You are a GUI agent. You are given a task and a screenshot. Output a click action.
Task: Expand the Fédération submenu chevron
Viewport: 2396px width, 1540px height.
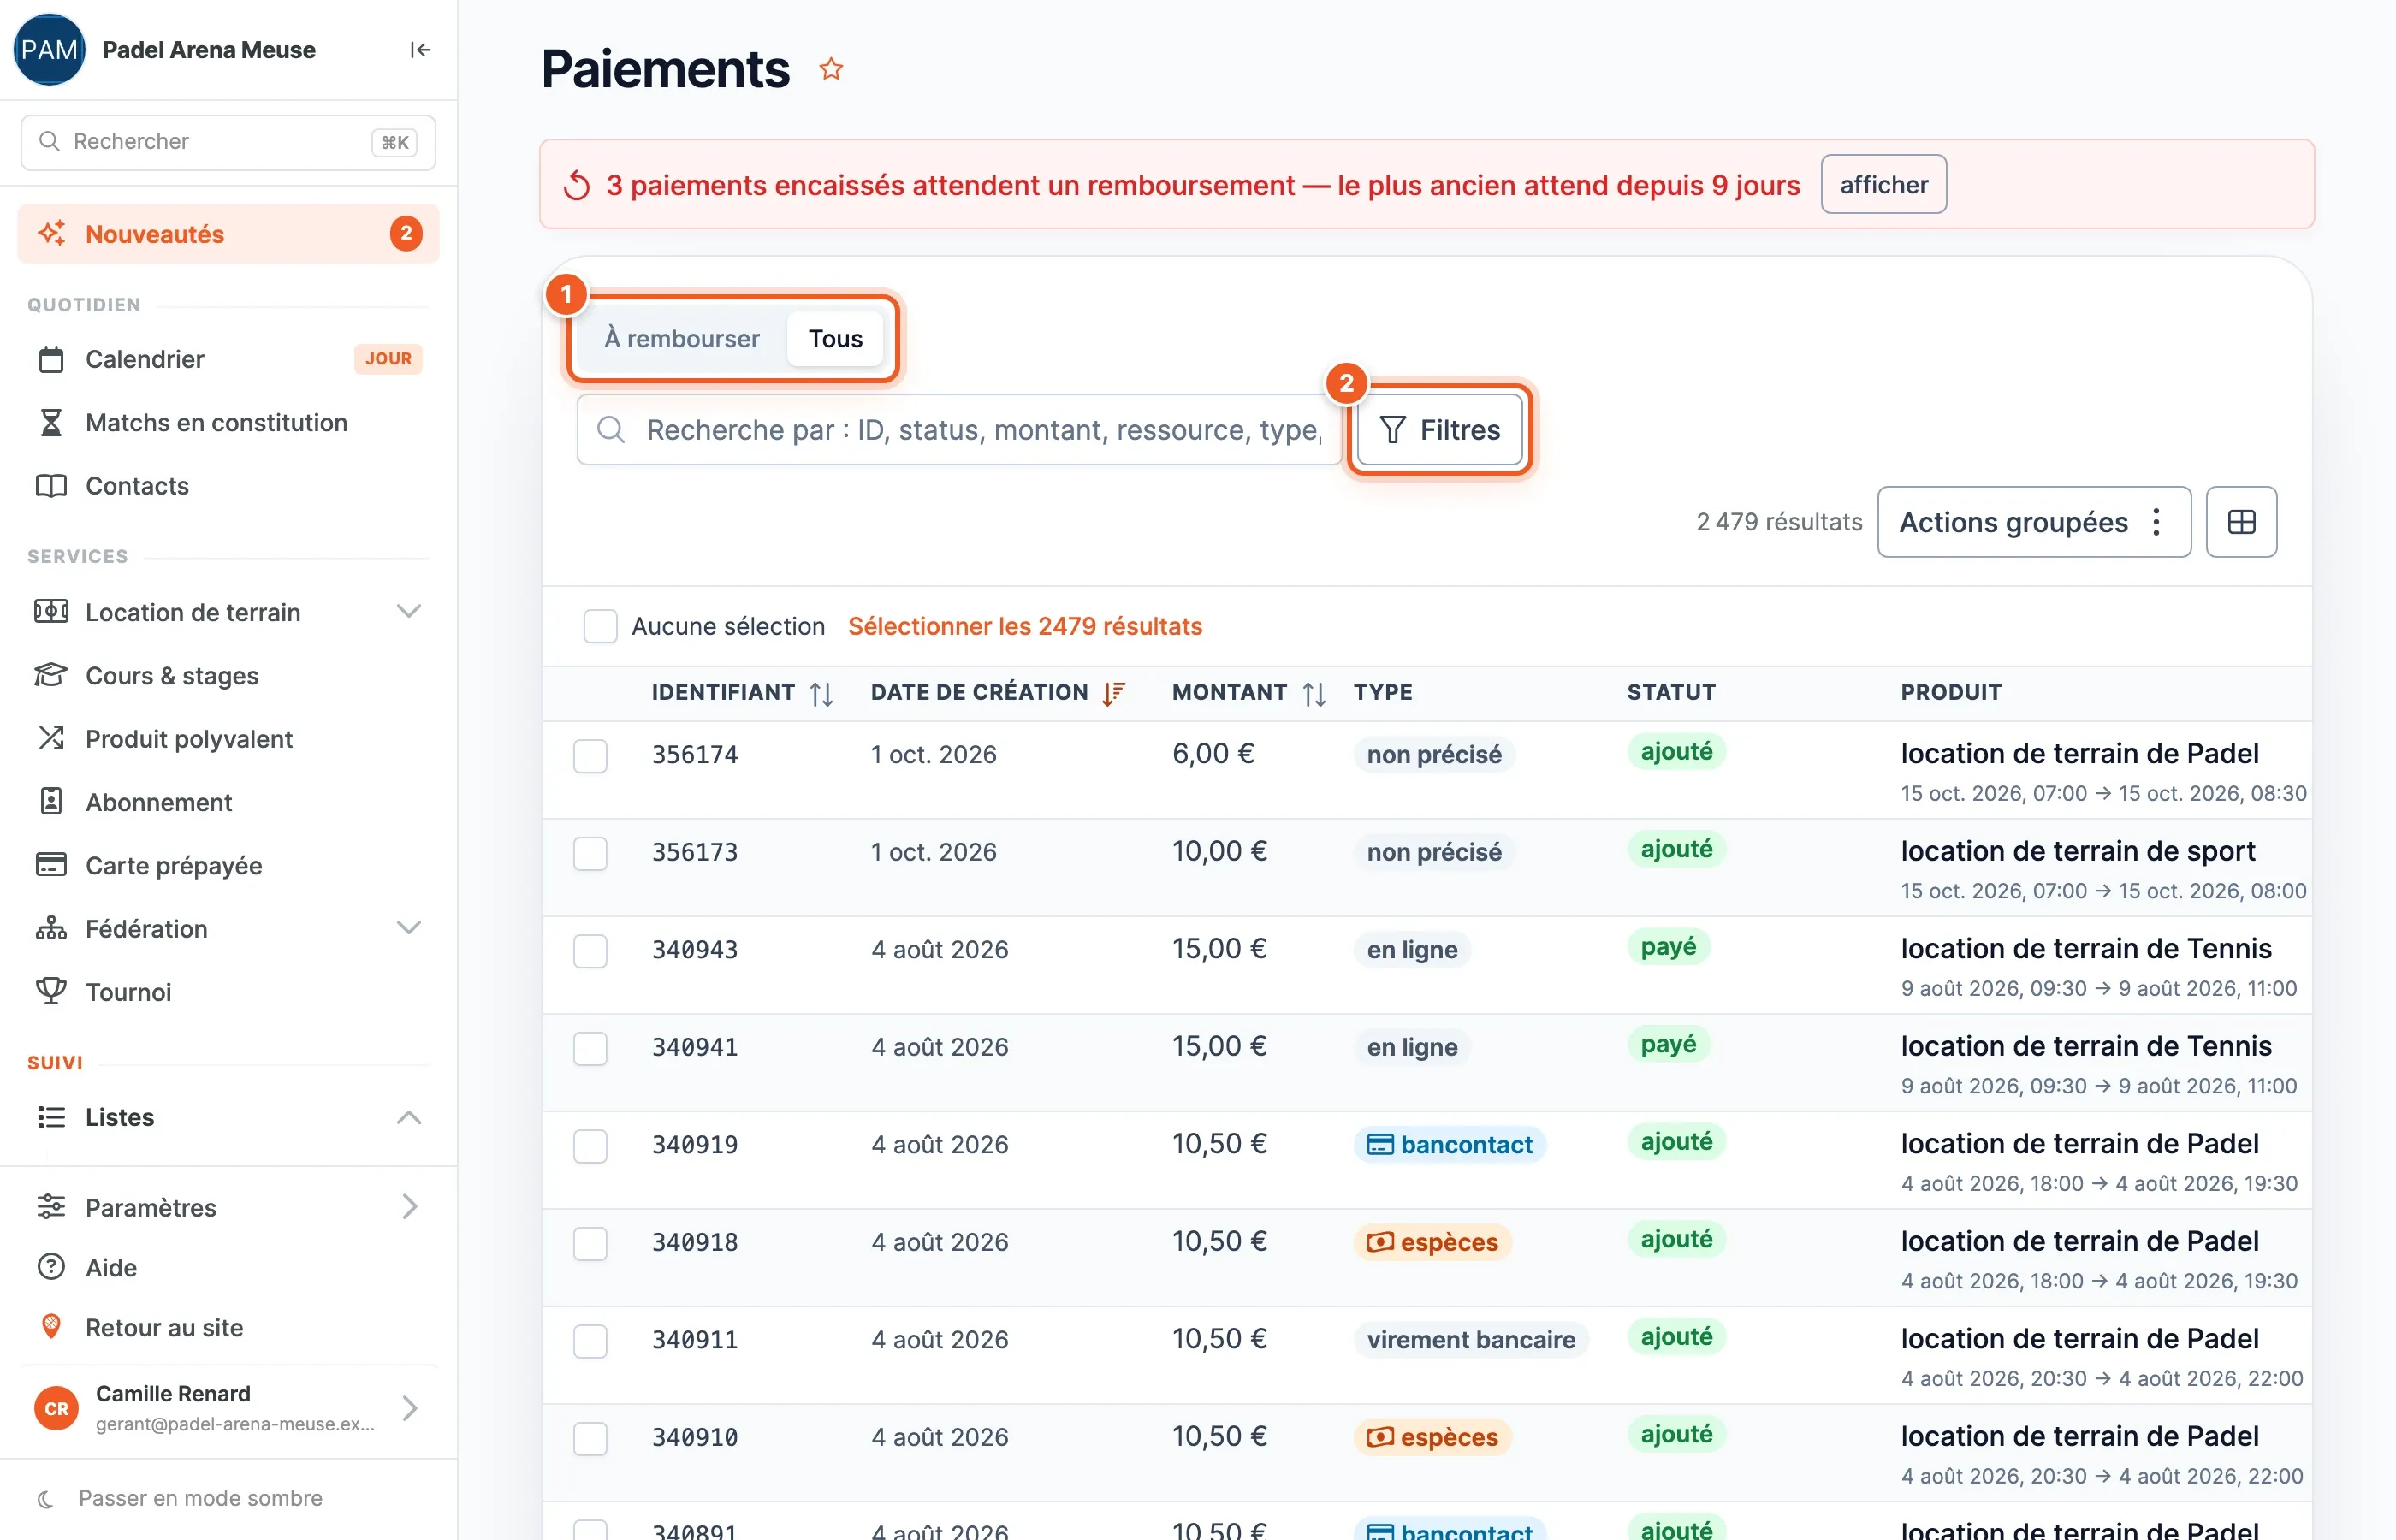point(408,927)
